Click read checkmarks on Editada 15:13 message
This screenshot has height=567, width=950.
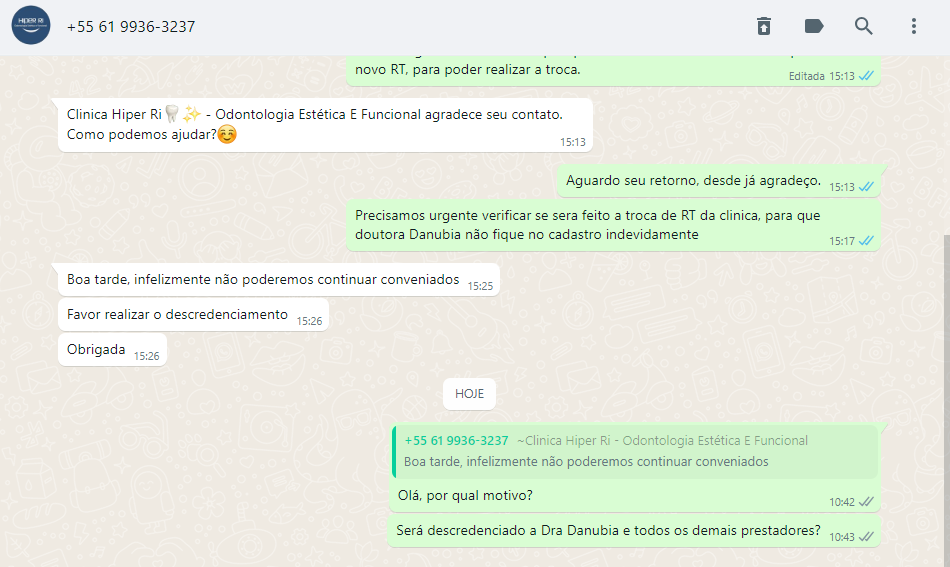coord(866,76)
